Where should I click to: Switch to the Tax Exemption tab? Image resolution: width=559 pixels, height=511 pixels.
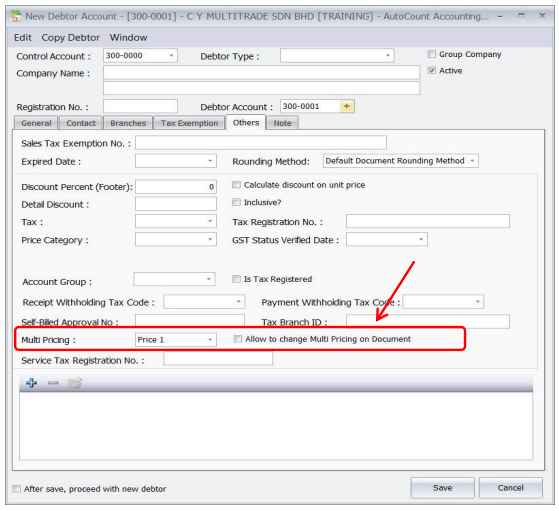point(189,123)
